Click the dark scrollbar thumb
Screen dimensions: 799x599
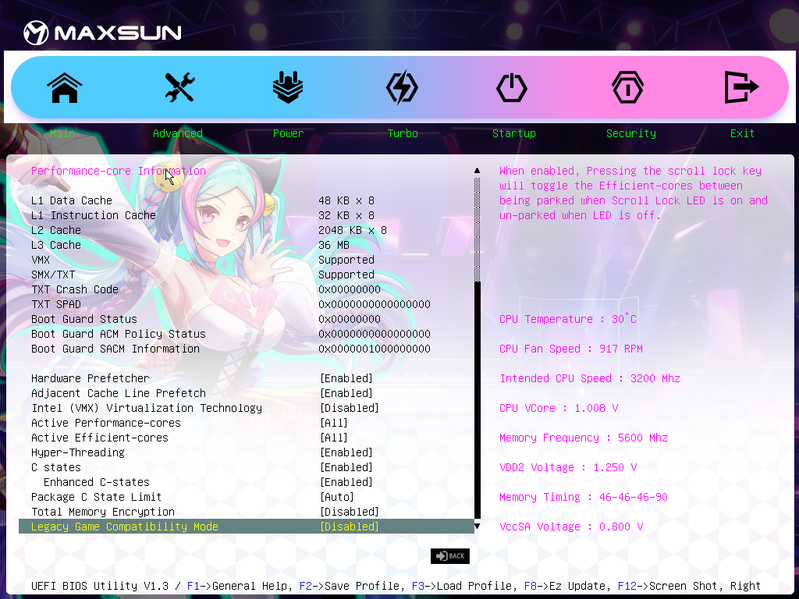coord(477,400)
